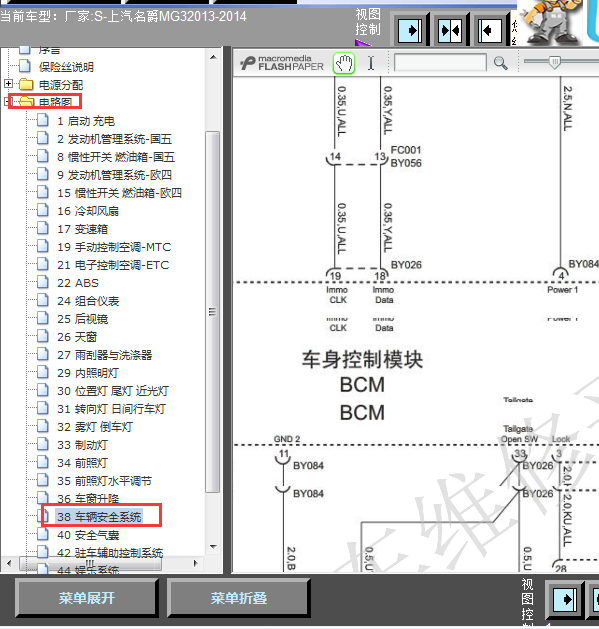The height and width of the screenshot is (629, 599).
Task: Open 31 转向灯 日间行车灯 diagram
Action: [x=112, y=409]
